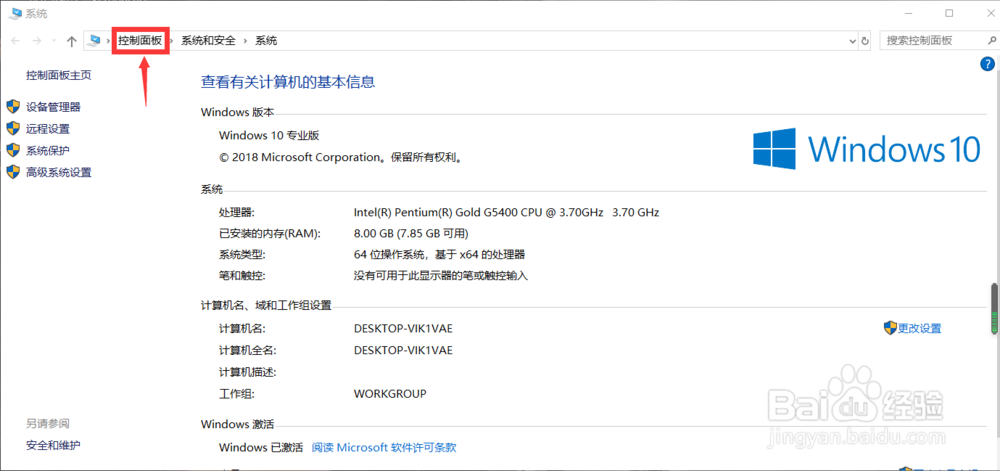The image size is (1000, 471).
Task: Select 系统 in the breadcrumb path
Action: pyautogui.click(x=266, y=41)
